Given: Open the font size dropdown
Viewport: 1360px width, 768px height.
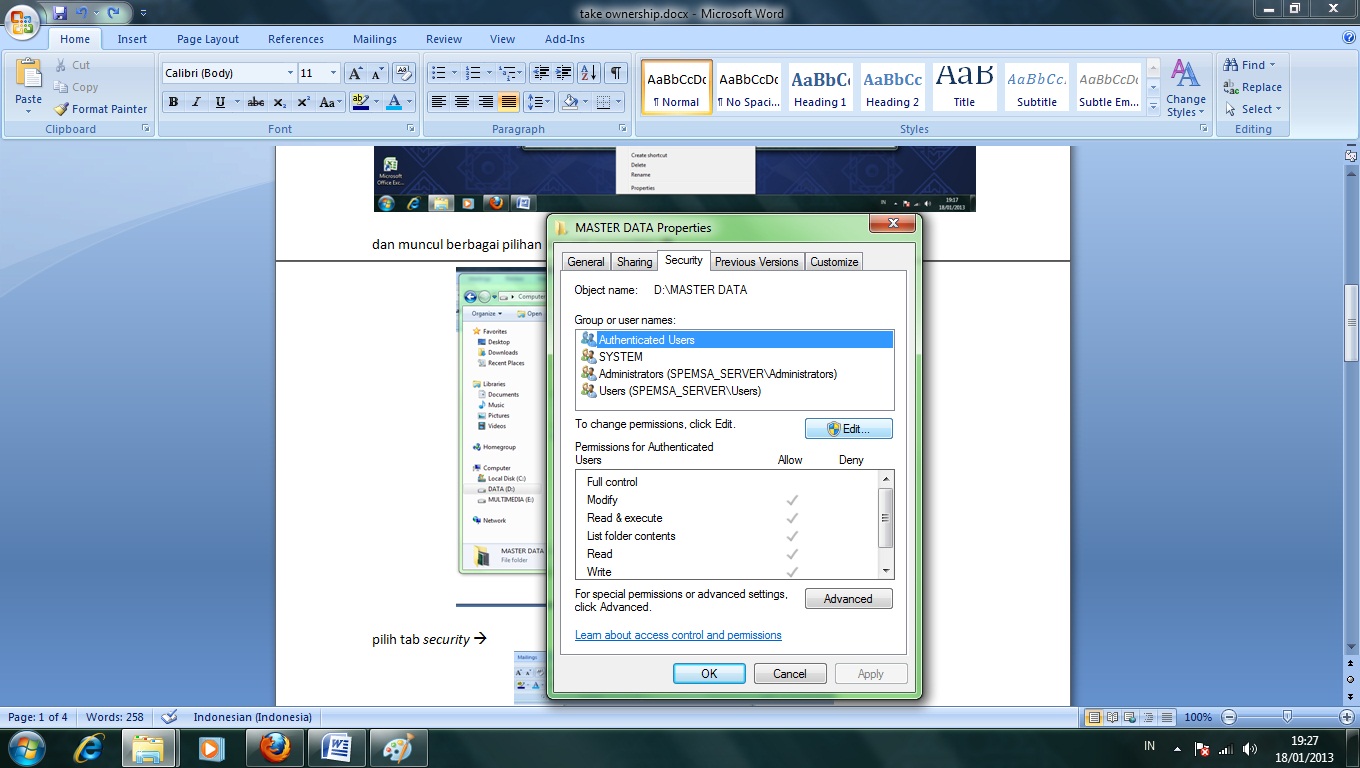Looking at the screenshot, I should tap(333, 73).
